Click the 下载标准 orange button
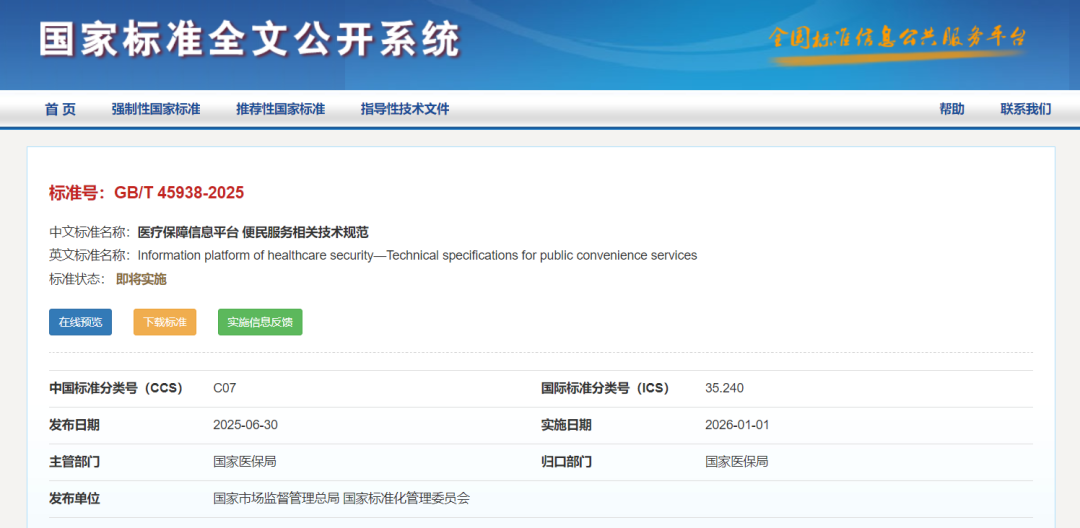This screenshot has width=1080, height=528. (x=165, y=322)
